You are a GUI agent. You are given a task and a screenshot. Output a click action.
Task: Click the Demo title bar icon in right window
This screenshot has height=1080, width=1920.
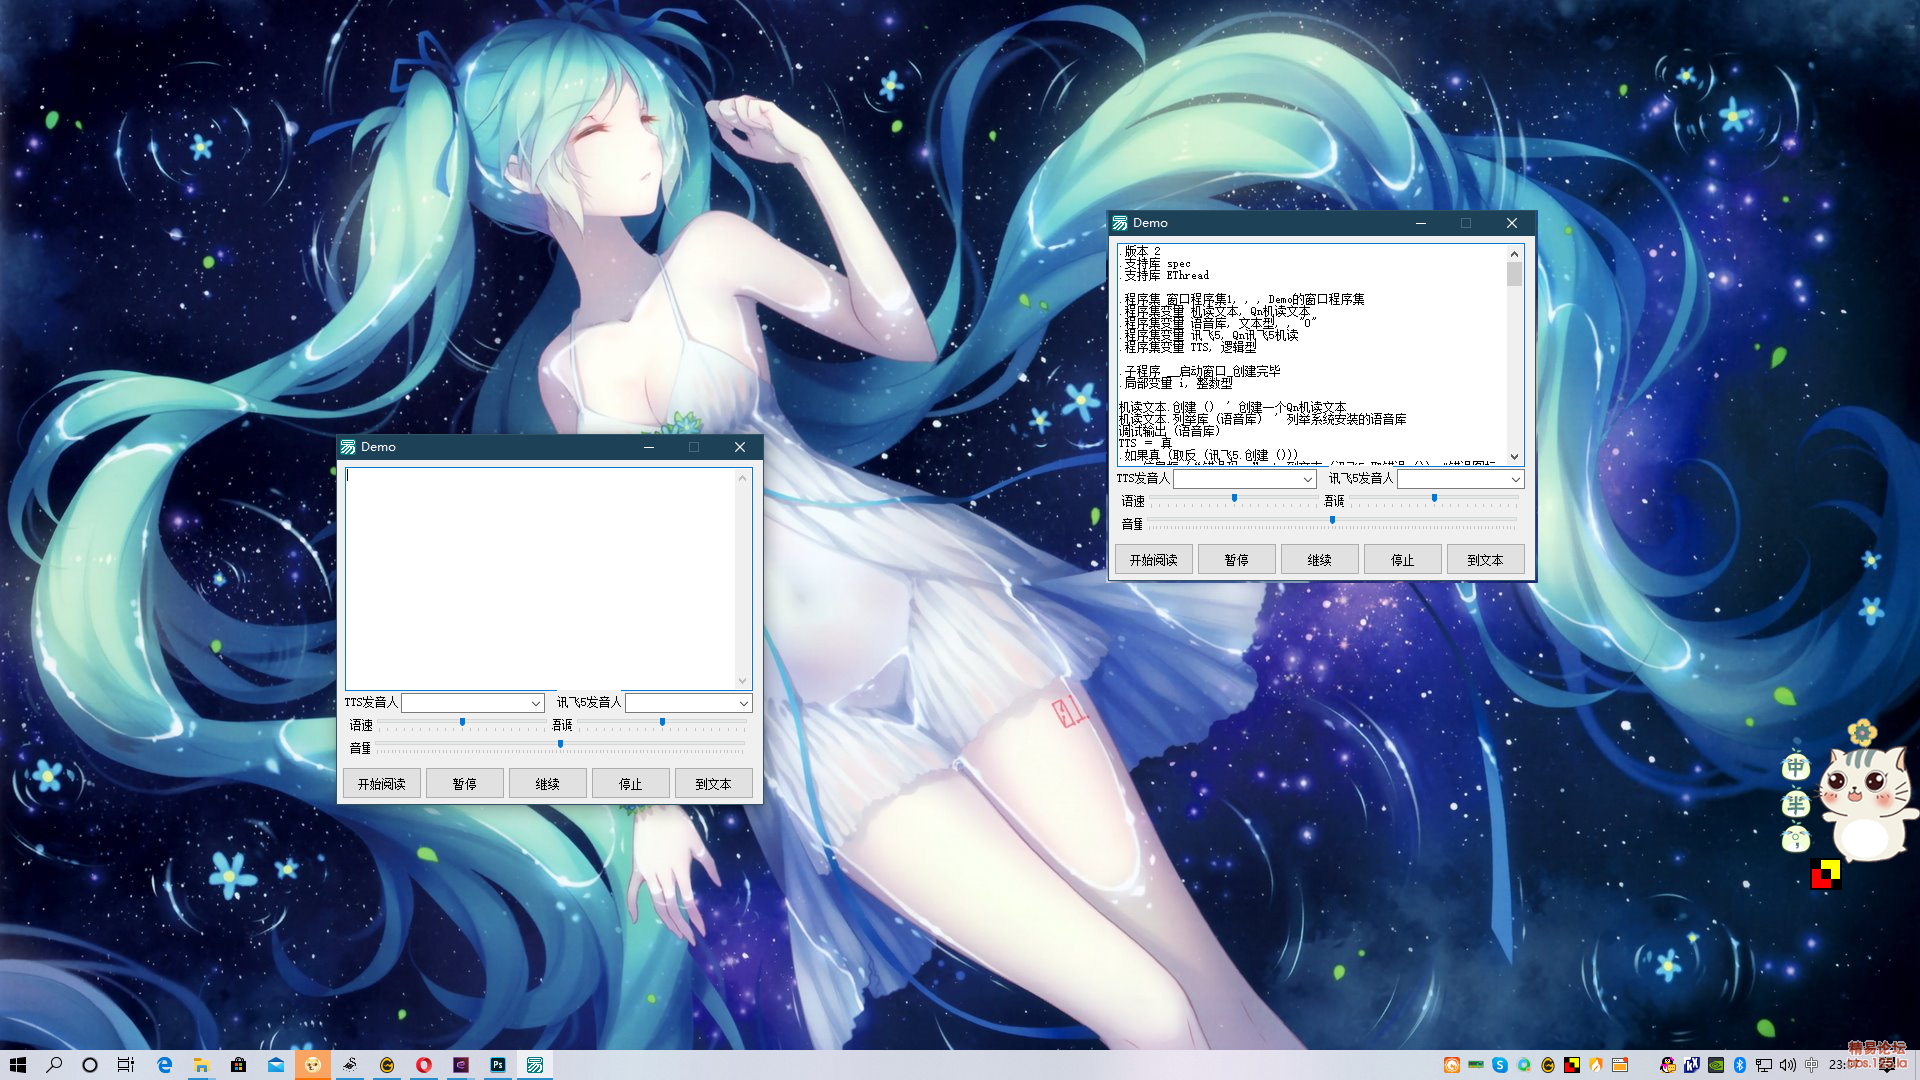1120,223
